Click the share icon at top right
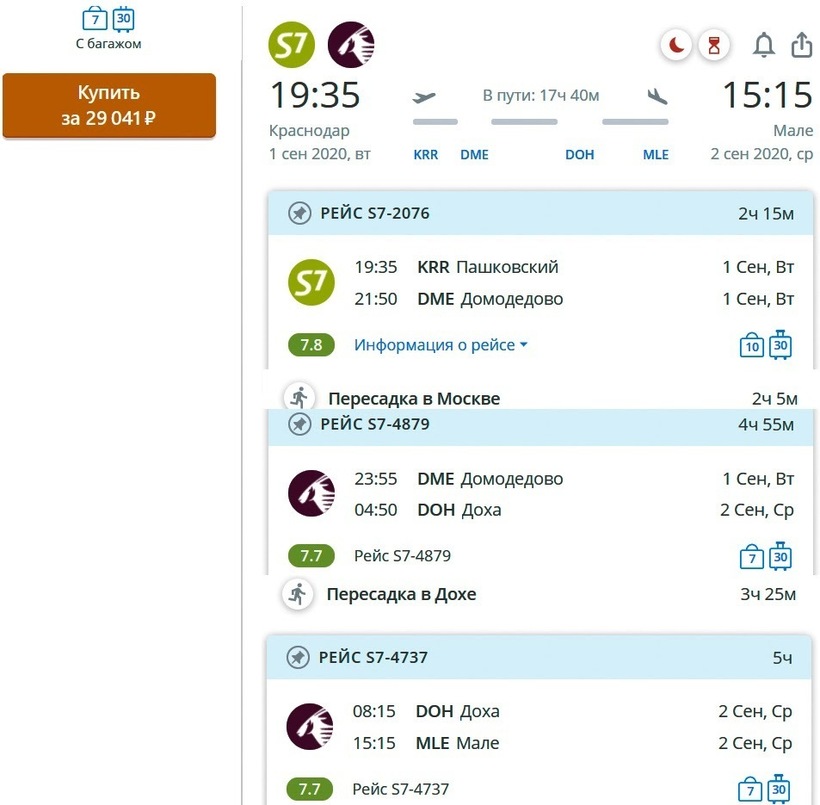This screenshot has width=820, height=805. coord(801,45)
